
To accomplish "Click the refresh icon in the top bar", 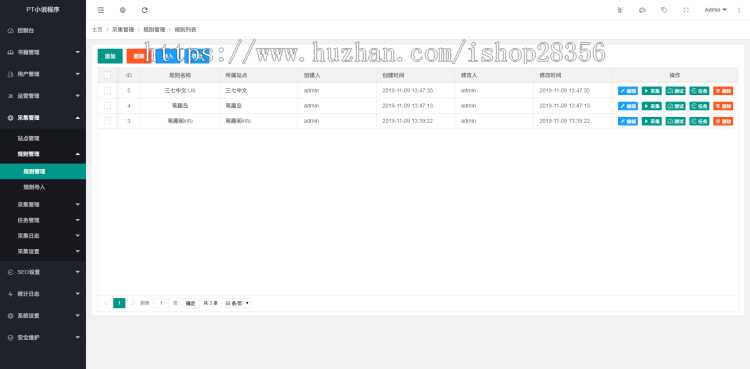I will coord(144,10).
